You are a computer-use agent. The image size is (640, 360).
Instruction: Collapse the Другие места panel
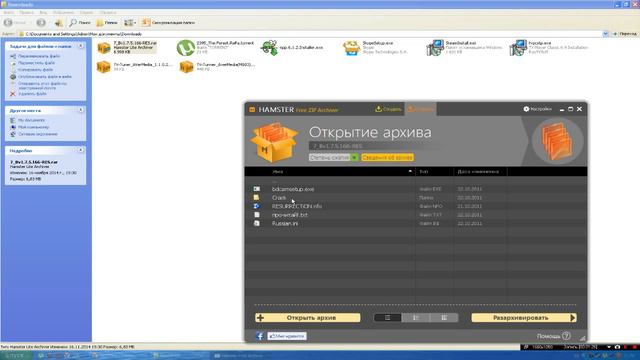pos(81,110)
